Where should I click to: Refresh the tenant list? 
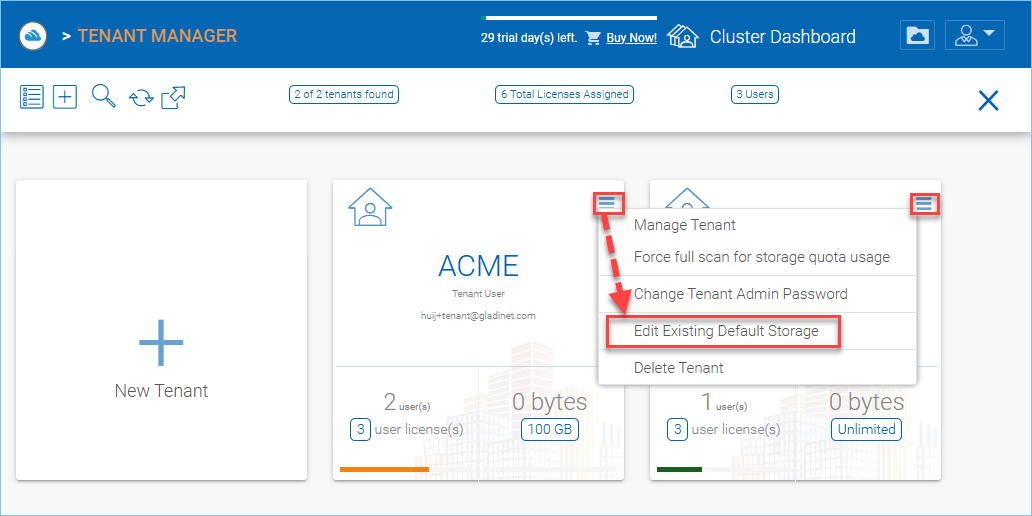[141, 97]
